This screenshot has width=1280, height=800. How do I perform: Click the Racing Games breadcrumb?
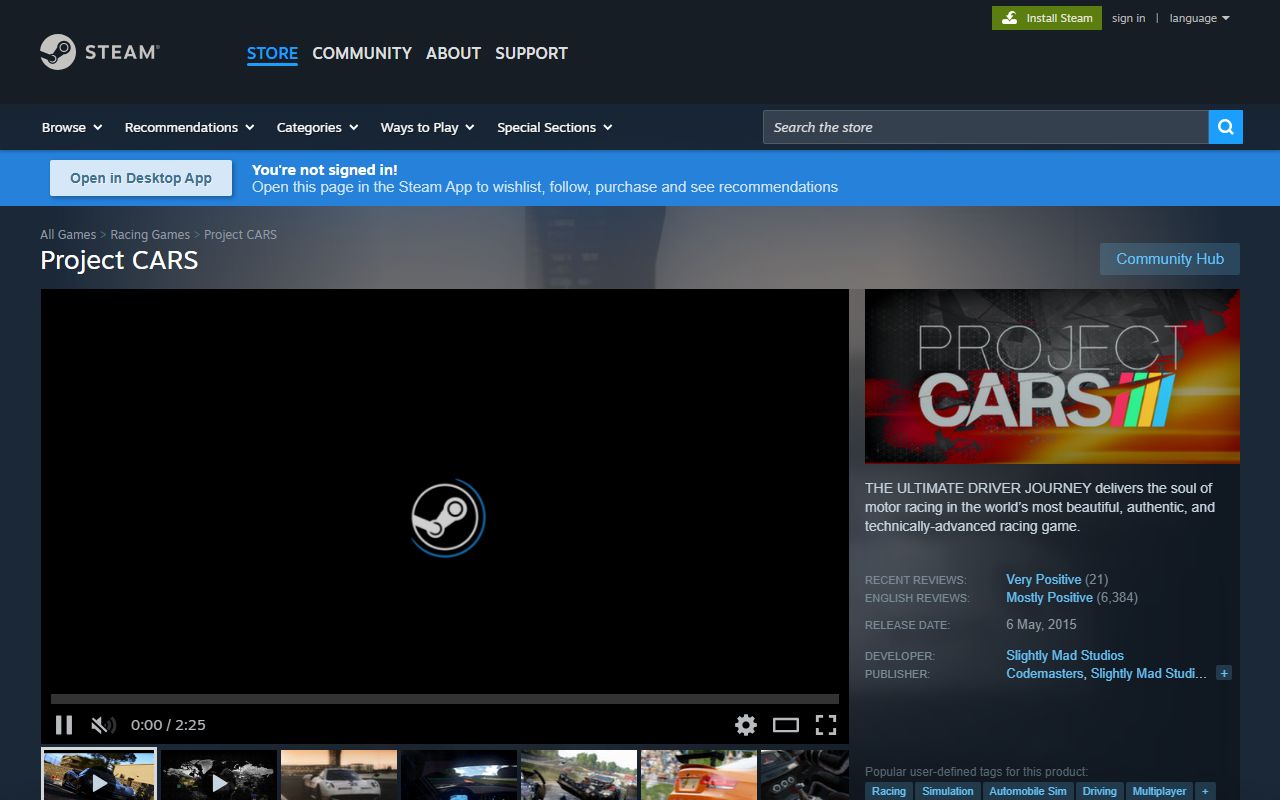[150, 234]
